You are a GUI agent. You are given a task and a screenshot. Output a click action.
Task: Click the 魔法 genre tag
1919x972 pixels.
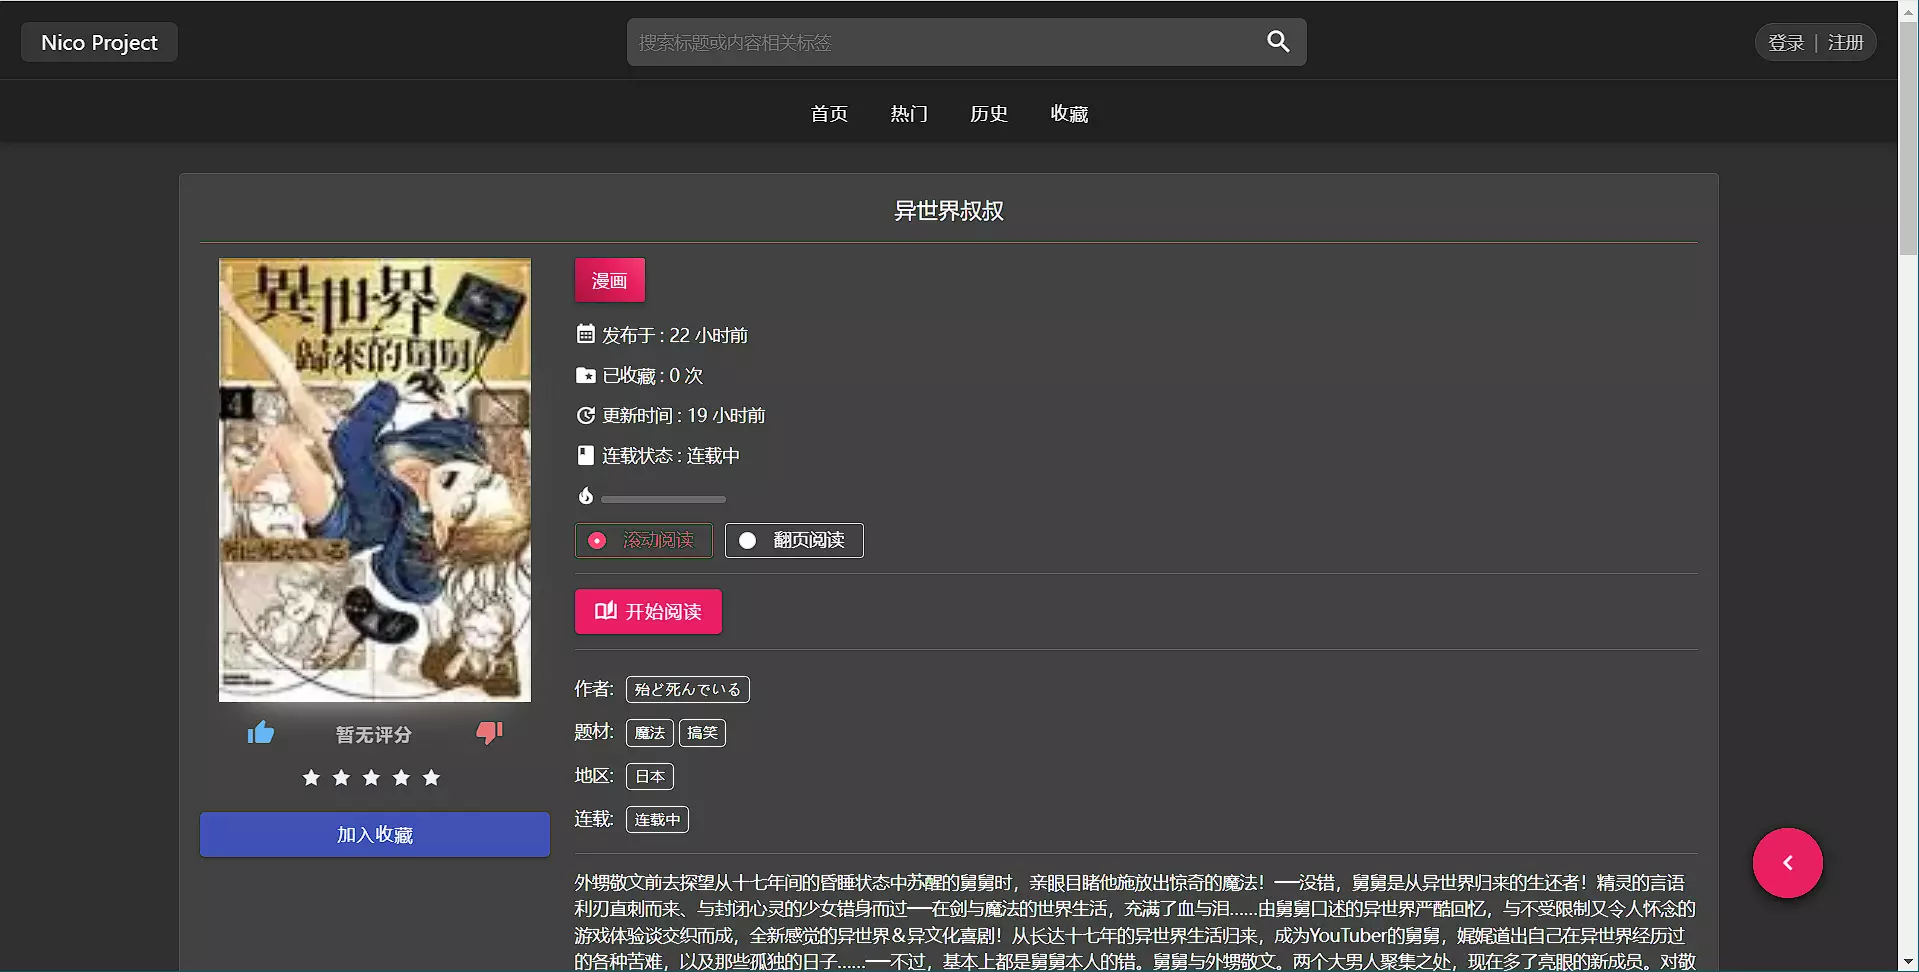click(649, 733)
